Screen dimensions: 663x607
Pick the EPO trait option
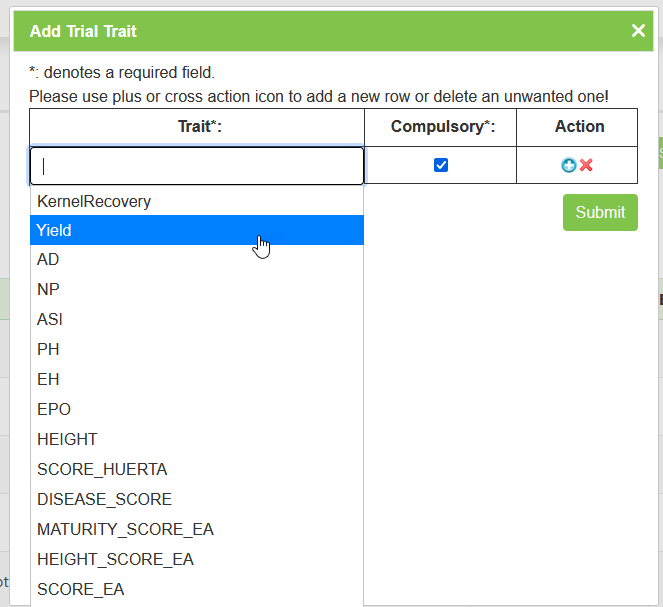point(54,409)
